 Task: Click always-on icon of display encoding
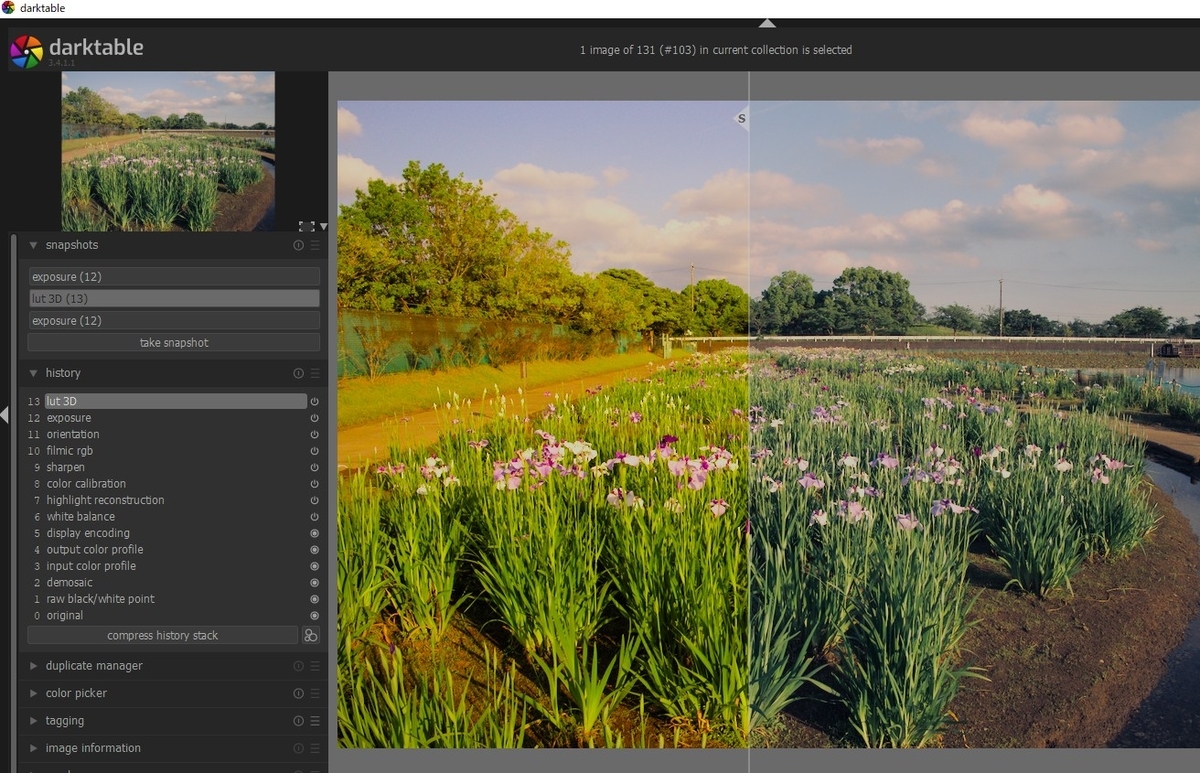(314, 533)
